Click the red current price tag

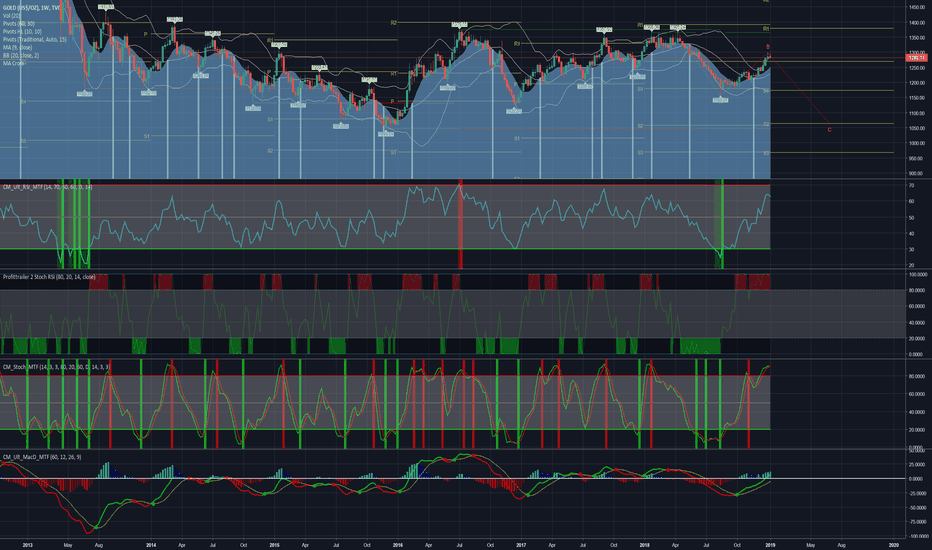click(916, 58)
